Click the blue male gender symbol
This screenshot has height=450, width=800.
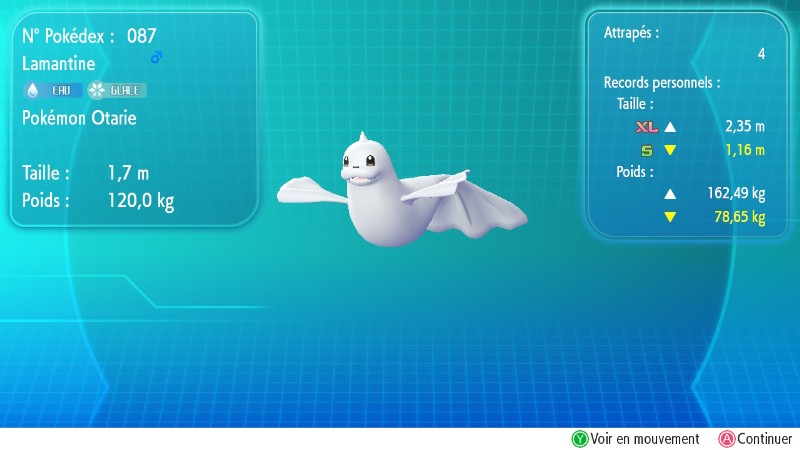156,59
